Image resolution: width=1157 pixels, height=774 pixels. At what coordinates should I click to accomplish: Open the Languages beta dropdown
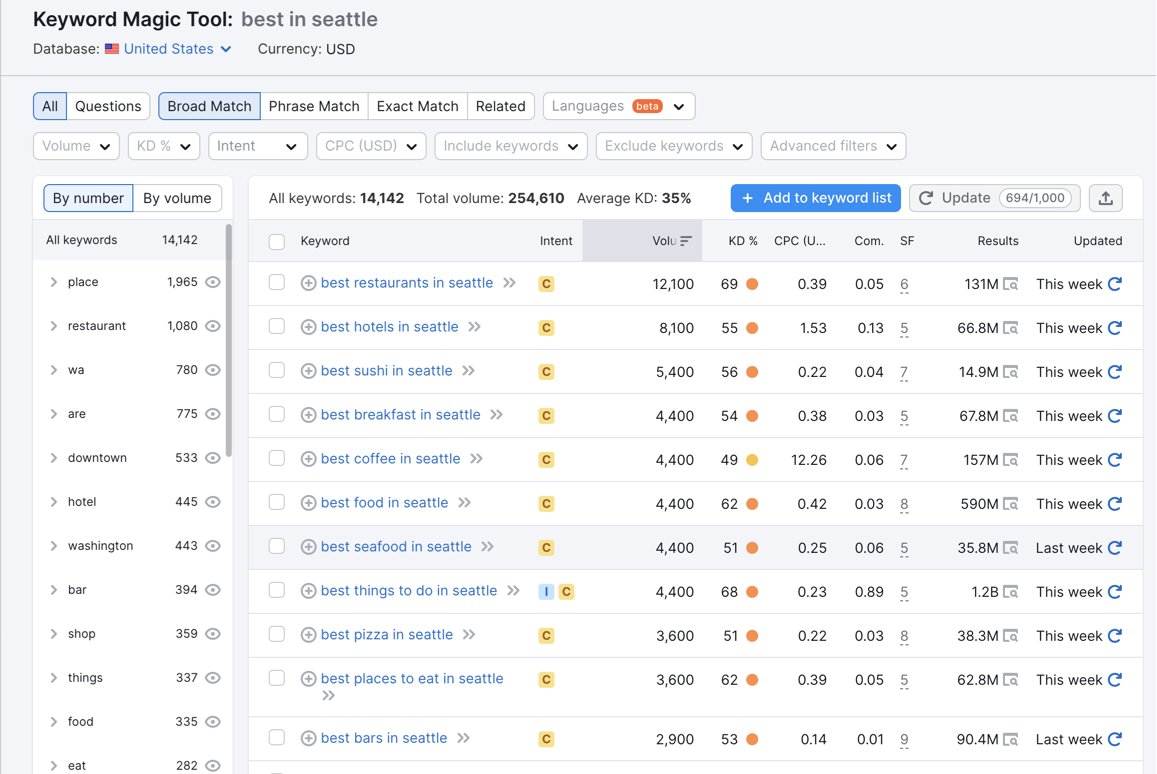619,106
